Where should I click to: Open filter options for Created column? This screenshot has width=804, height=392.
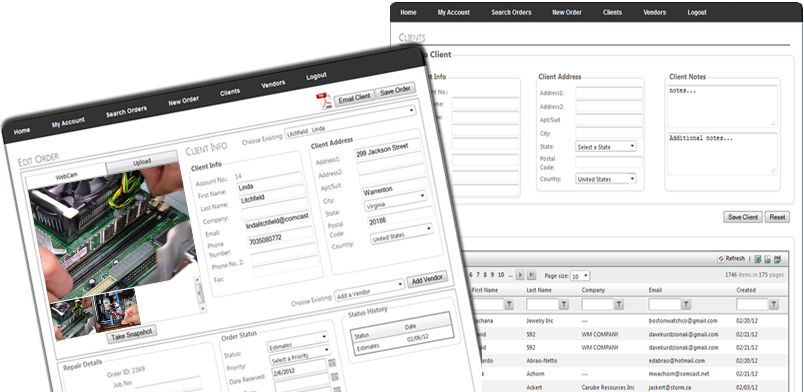tap(774, 305)
